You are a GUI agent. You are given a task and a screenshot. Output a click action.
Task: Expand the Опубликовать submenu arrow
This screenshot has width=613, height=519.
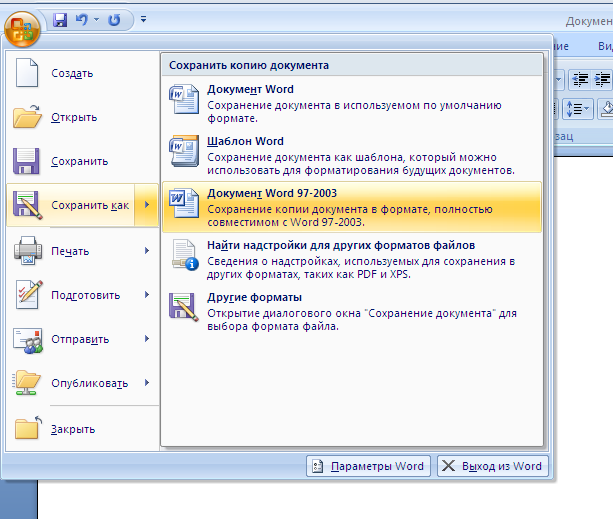147,383
